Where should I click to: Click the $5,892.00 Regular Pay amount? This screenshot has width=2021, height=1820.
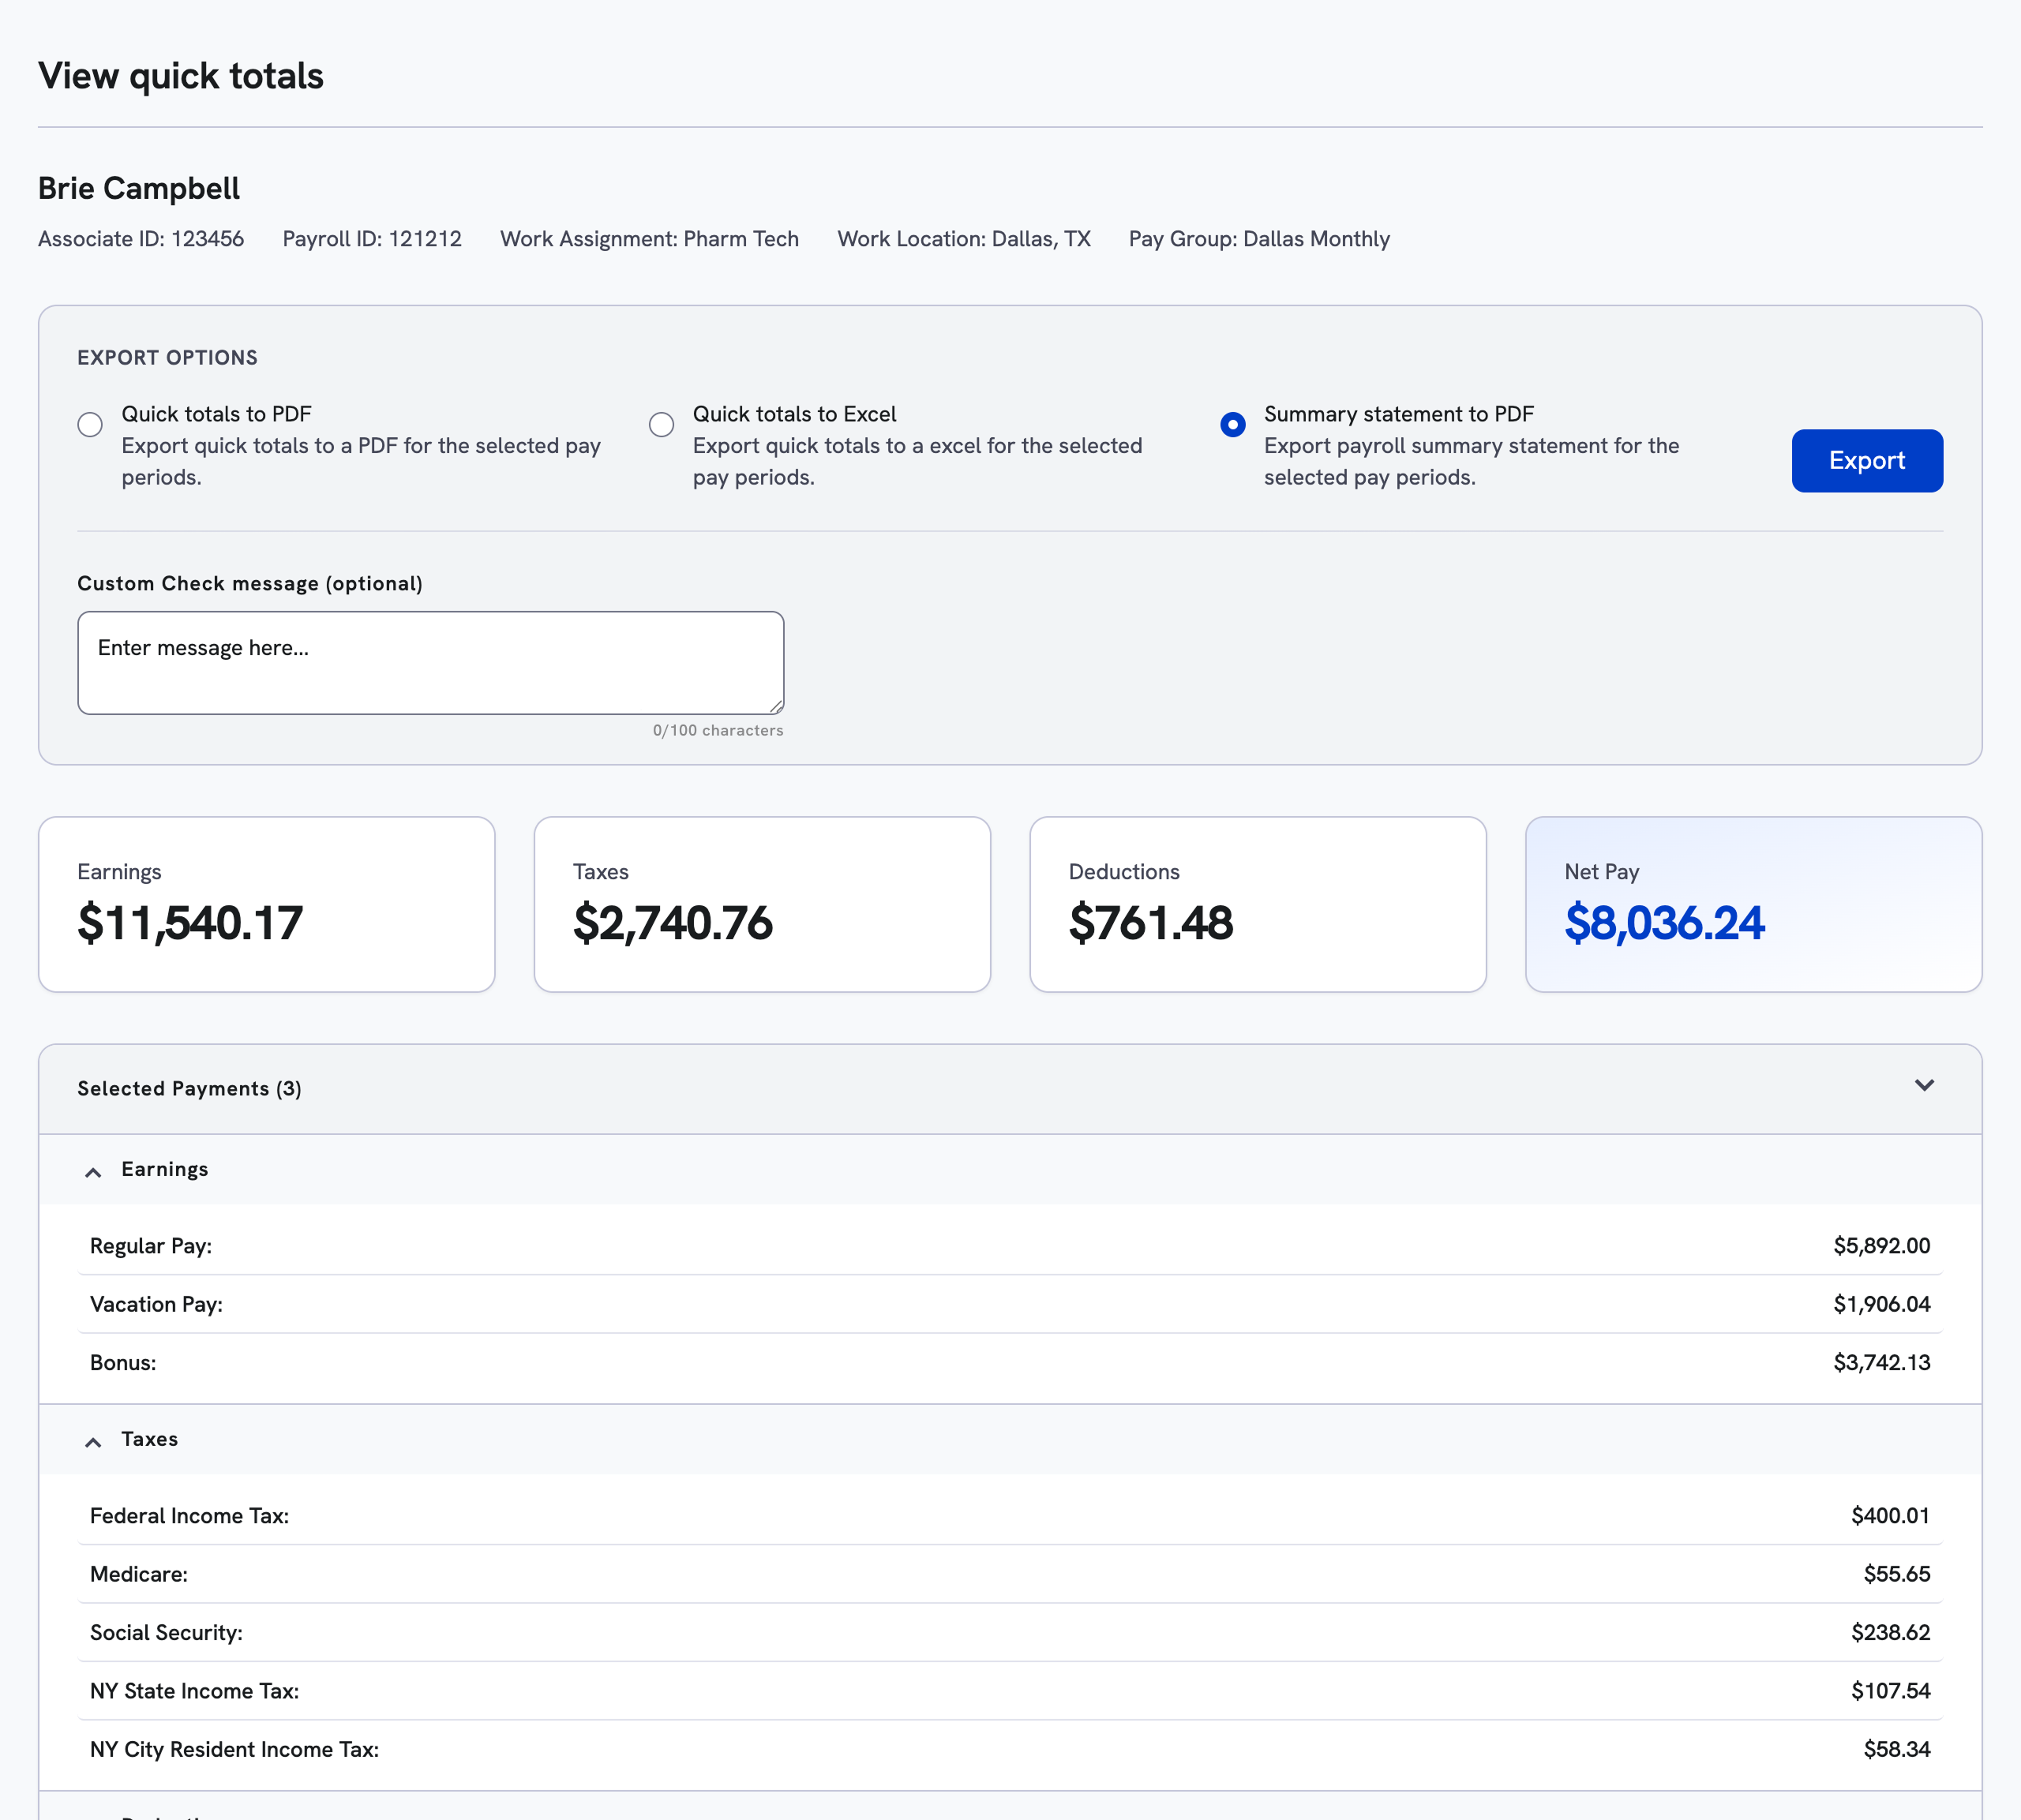tap(1881, 1246)
